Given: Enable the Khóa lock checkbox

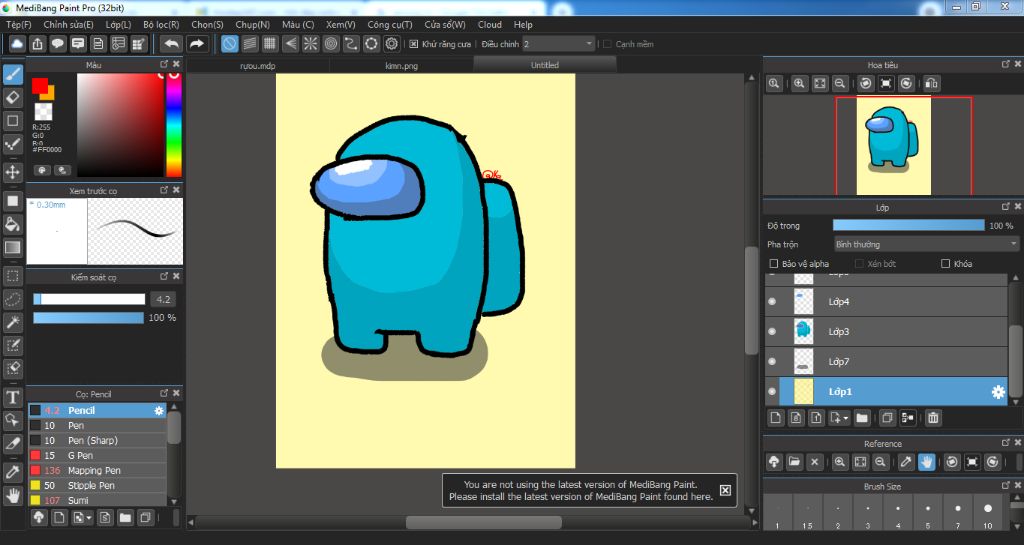Looking at the screenshot, I should (x=945, y=264).
